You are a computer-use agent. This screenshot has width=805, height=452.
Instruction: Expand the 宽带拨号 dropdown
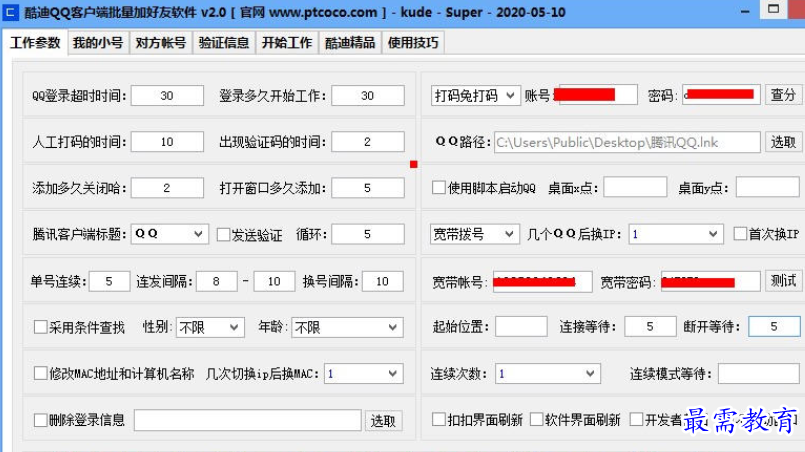(473, 234)
